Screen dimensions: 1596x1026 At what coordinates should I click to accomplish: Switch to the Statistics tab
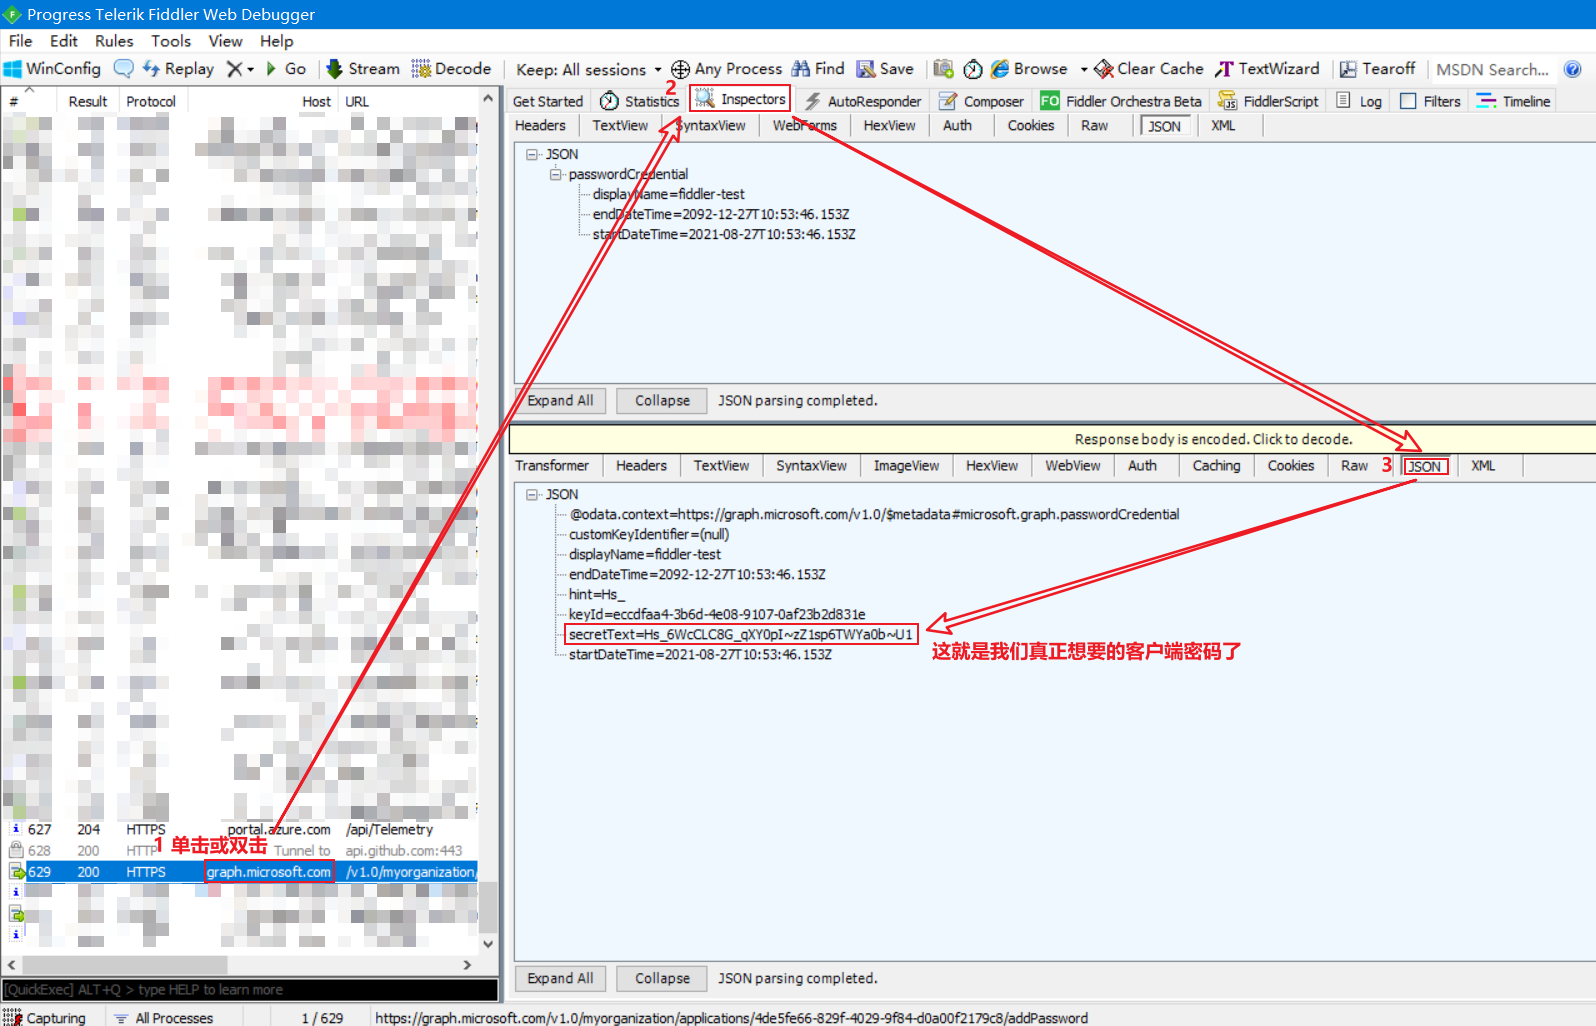(640, 101)
